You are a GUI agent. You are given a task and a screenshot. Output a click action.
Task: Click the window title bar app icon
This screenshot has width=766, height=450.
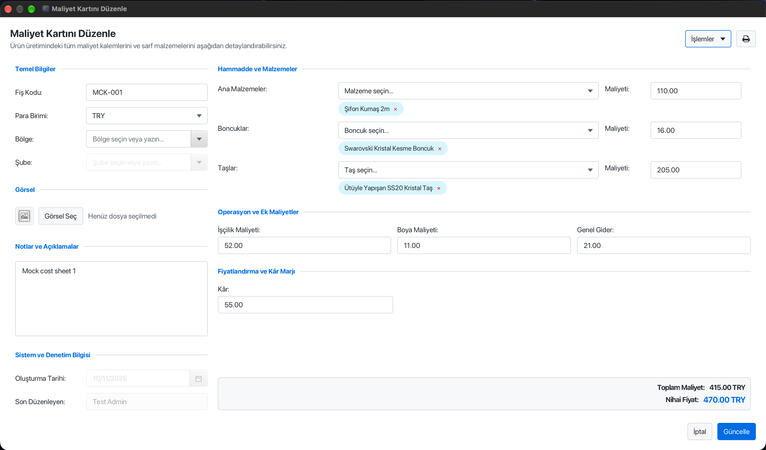pos(45,9)
